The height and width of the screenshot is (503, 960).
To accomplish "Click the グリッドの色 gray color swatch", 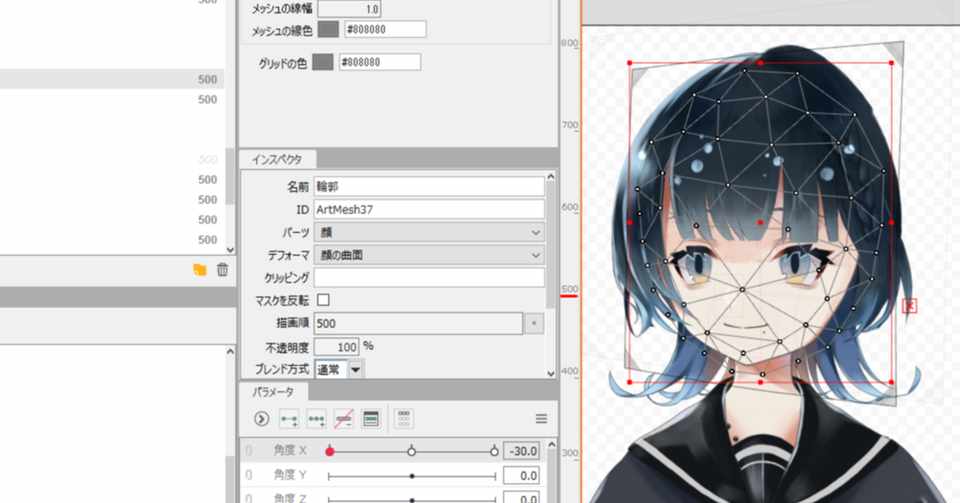I will 323,62.
